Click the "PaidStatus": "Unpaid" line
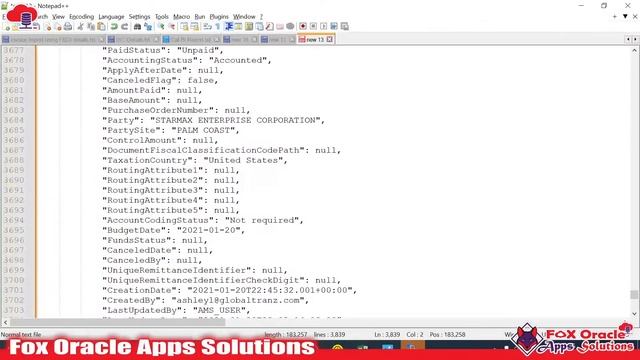 coord(163,51)
